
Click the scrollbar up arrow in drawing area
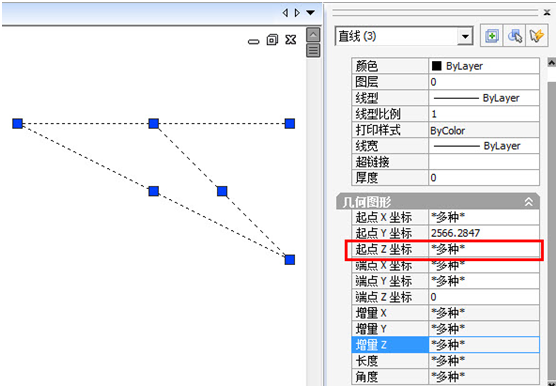point(313,35)
